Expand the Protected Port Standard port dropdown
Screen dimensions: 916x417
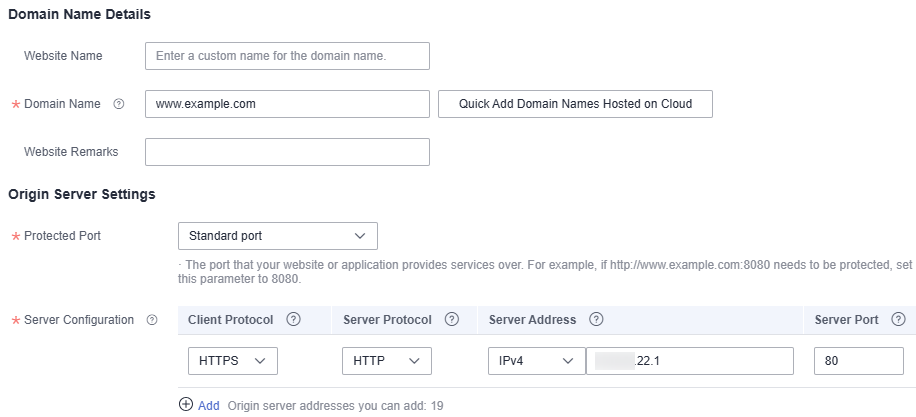pyautogui.click(x=277, y=236)
